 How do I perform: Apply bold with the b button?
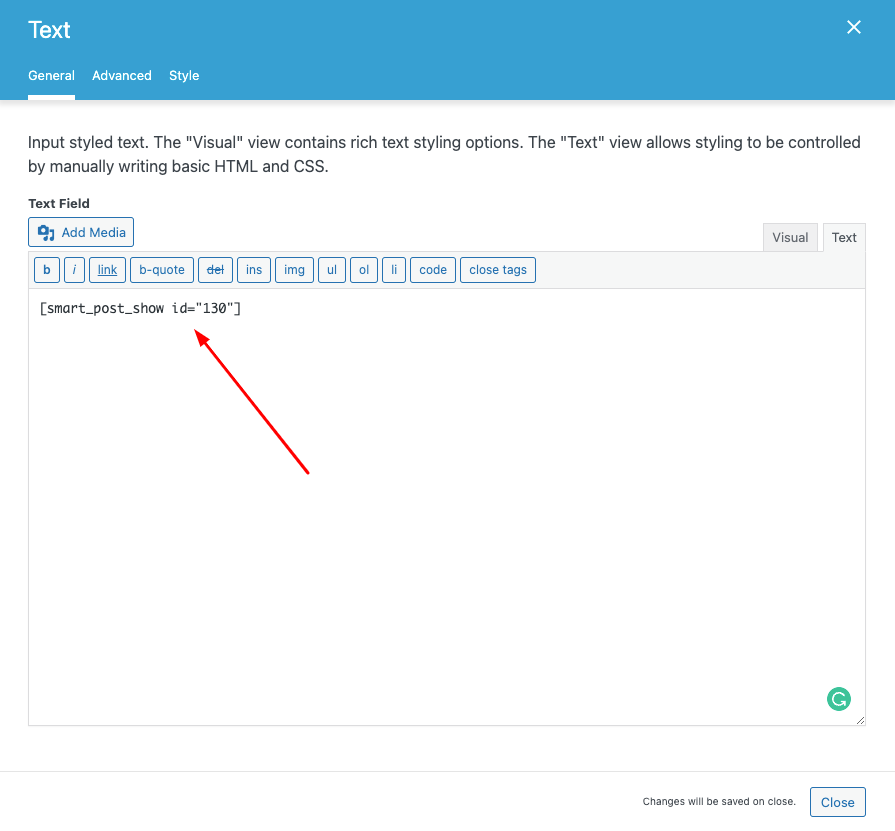[x=47, y=270]
